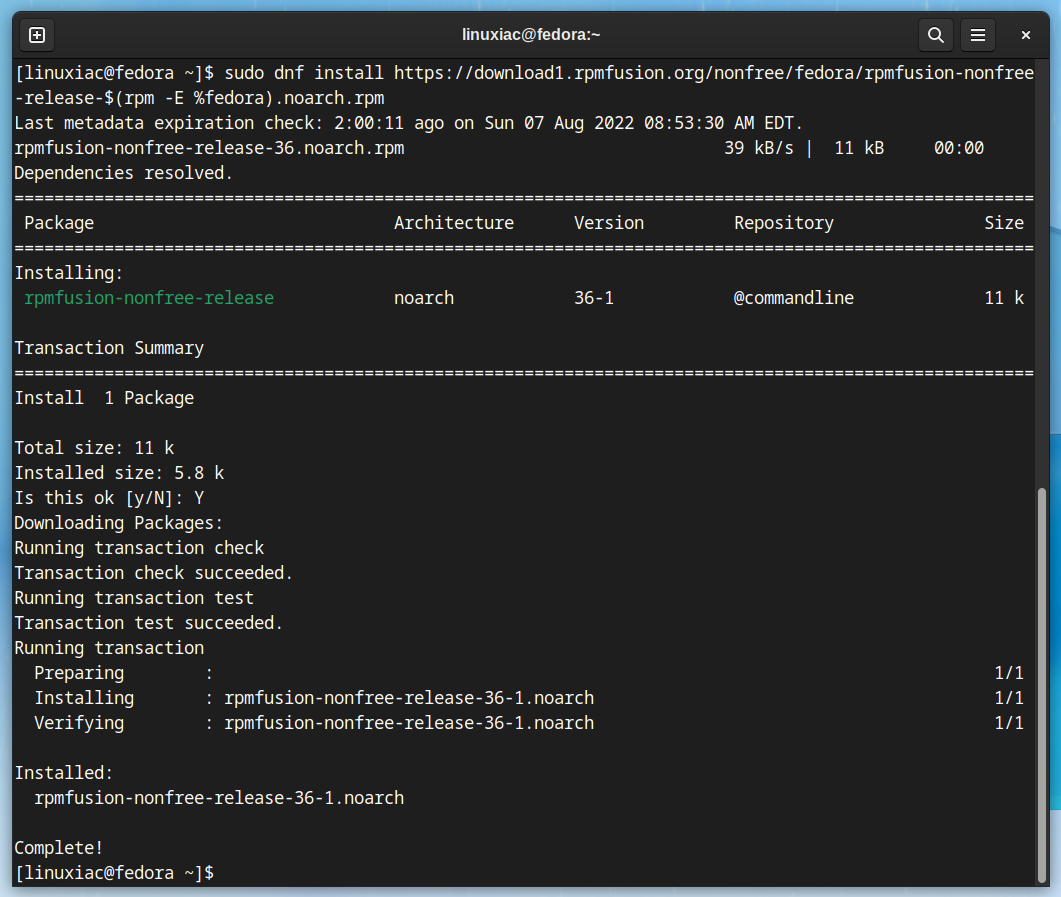Click the 'rpmfusion-nonfree-release-36.noarch.rpm' download line
1061x897 pixels.
point(499,148)
